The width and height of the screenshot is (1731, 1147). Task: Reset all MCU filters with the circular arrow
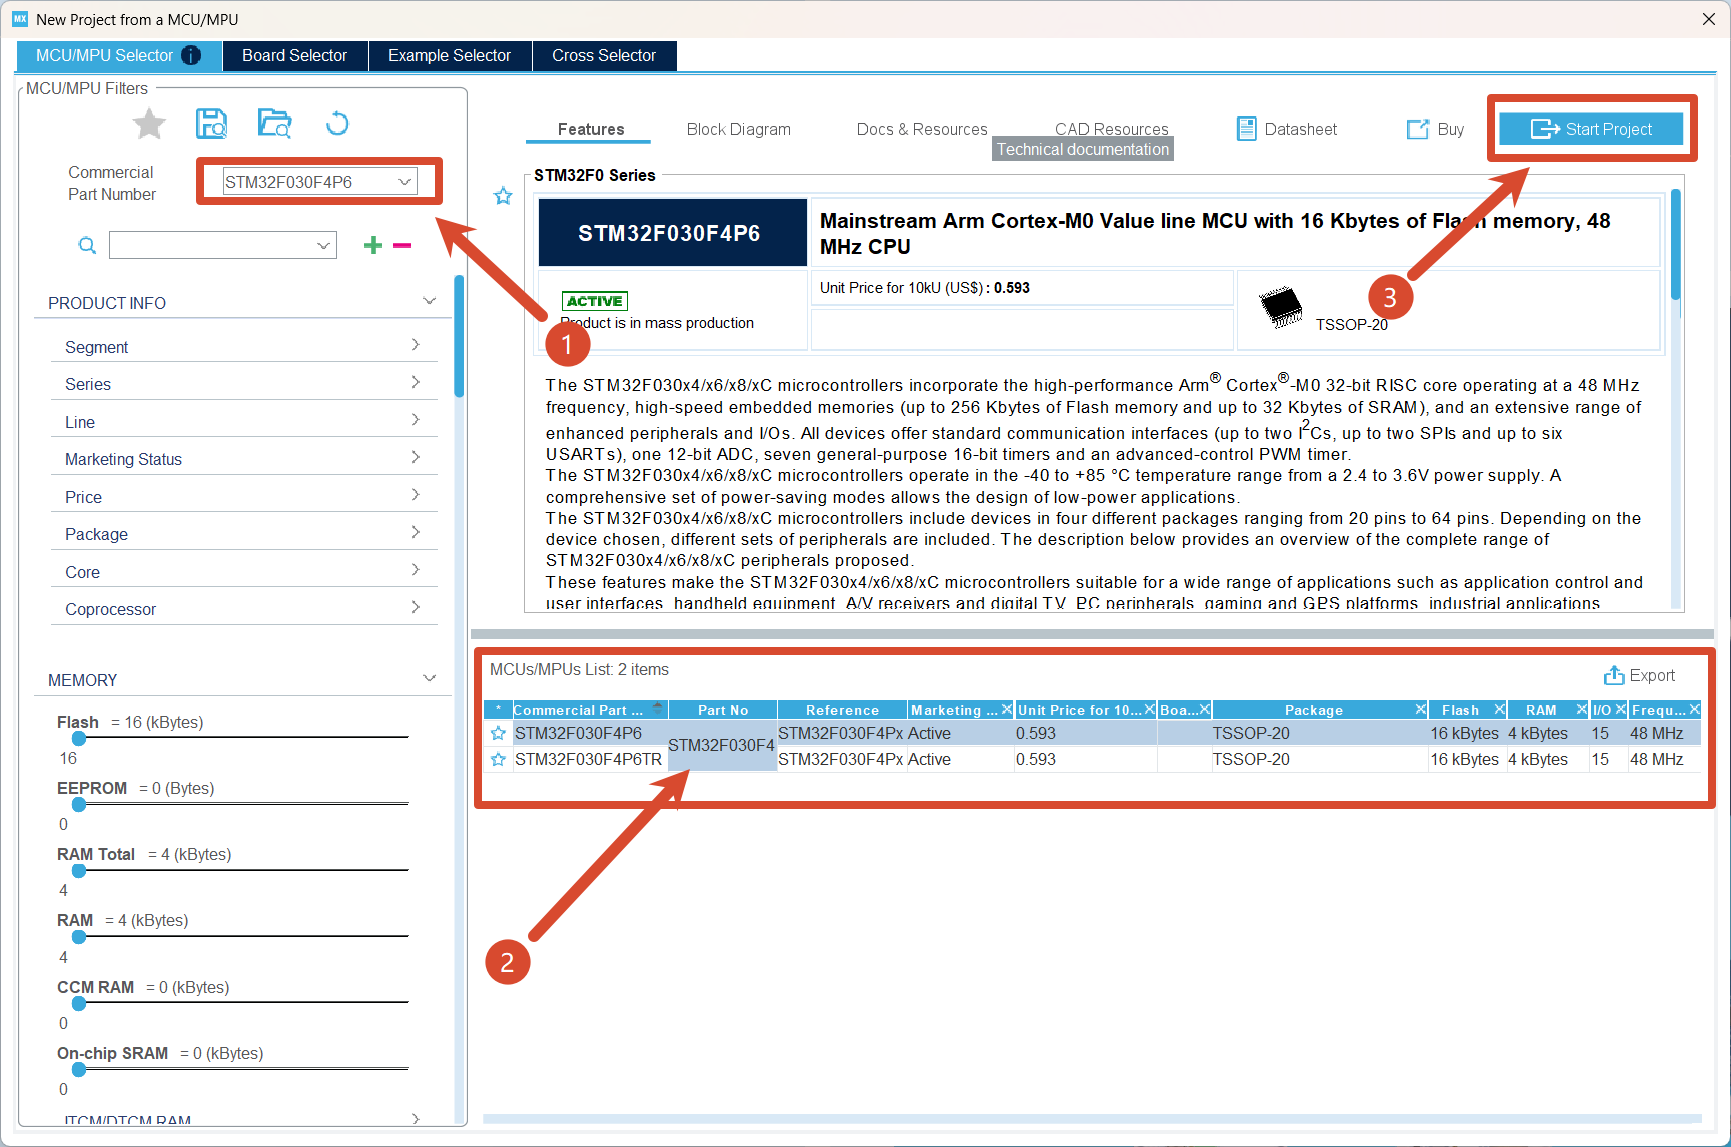click(337, 124)
